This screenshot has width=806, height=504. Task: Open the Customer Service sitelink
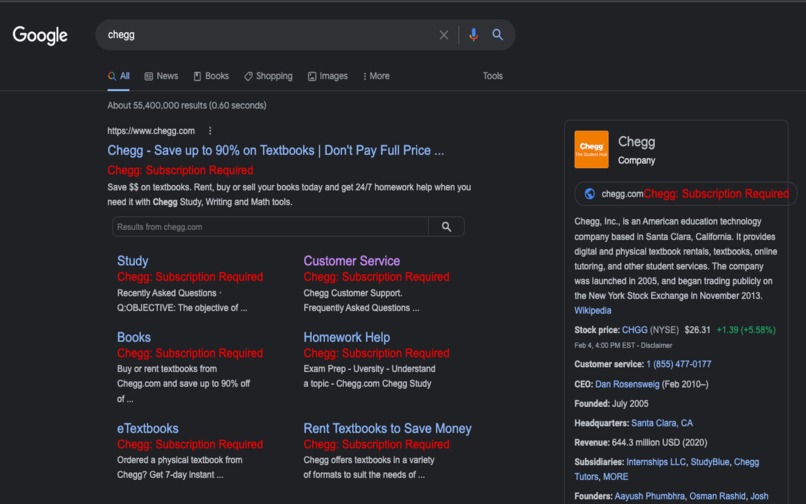point(352,261)
